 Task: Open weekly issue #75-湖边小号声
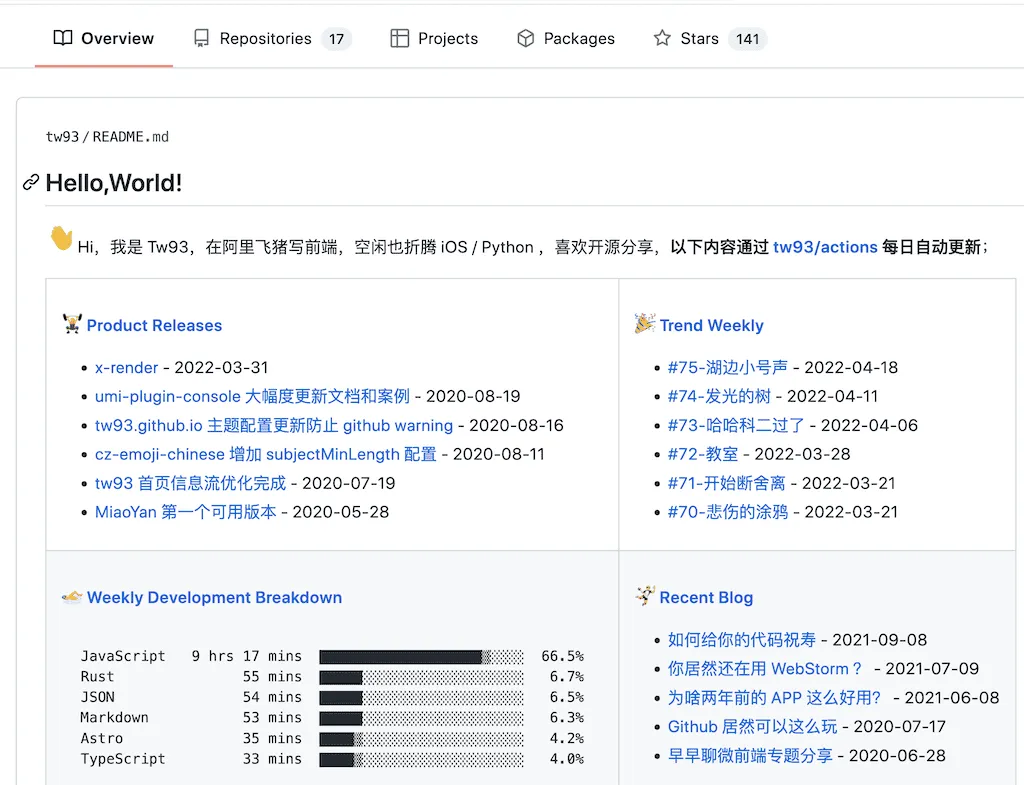click(x=726, y=367)
